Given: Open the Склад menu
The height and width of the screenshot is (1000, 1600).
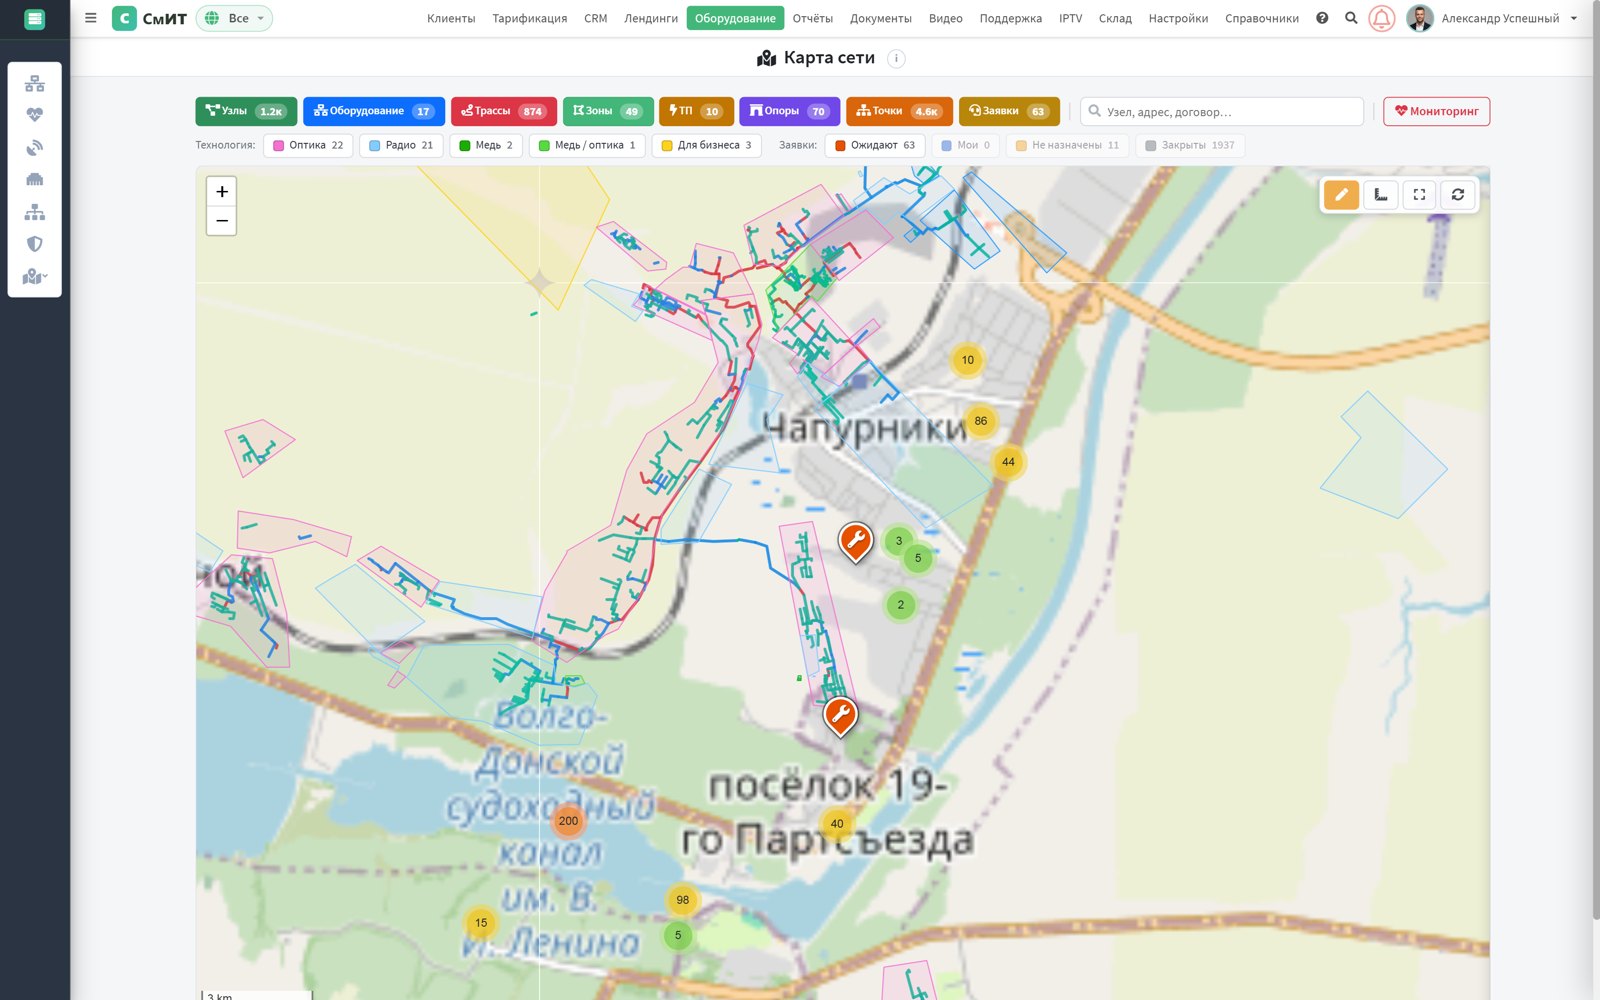Looking at the screenshot, I should (1115, 18).
